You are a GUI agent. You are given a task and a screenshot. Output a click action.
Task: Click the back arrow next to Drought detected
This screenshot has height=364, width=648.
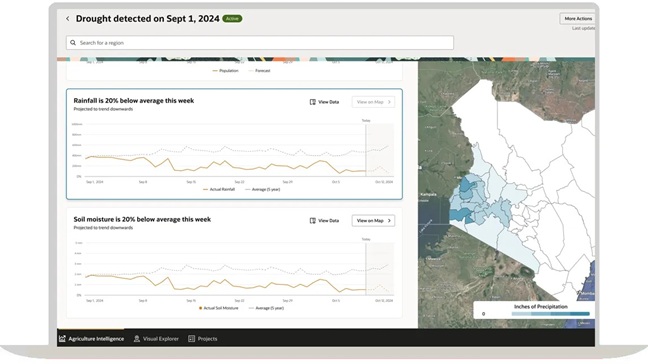(68, 19)
